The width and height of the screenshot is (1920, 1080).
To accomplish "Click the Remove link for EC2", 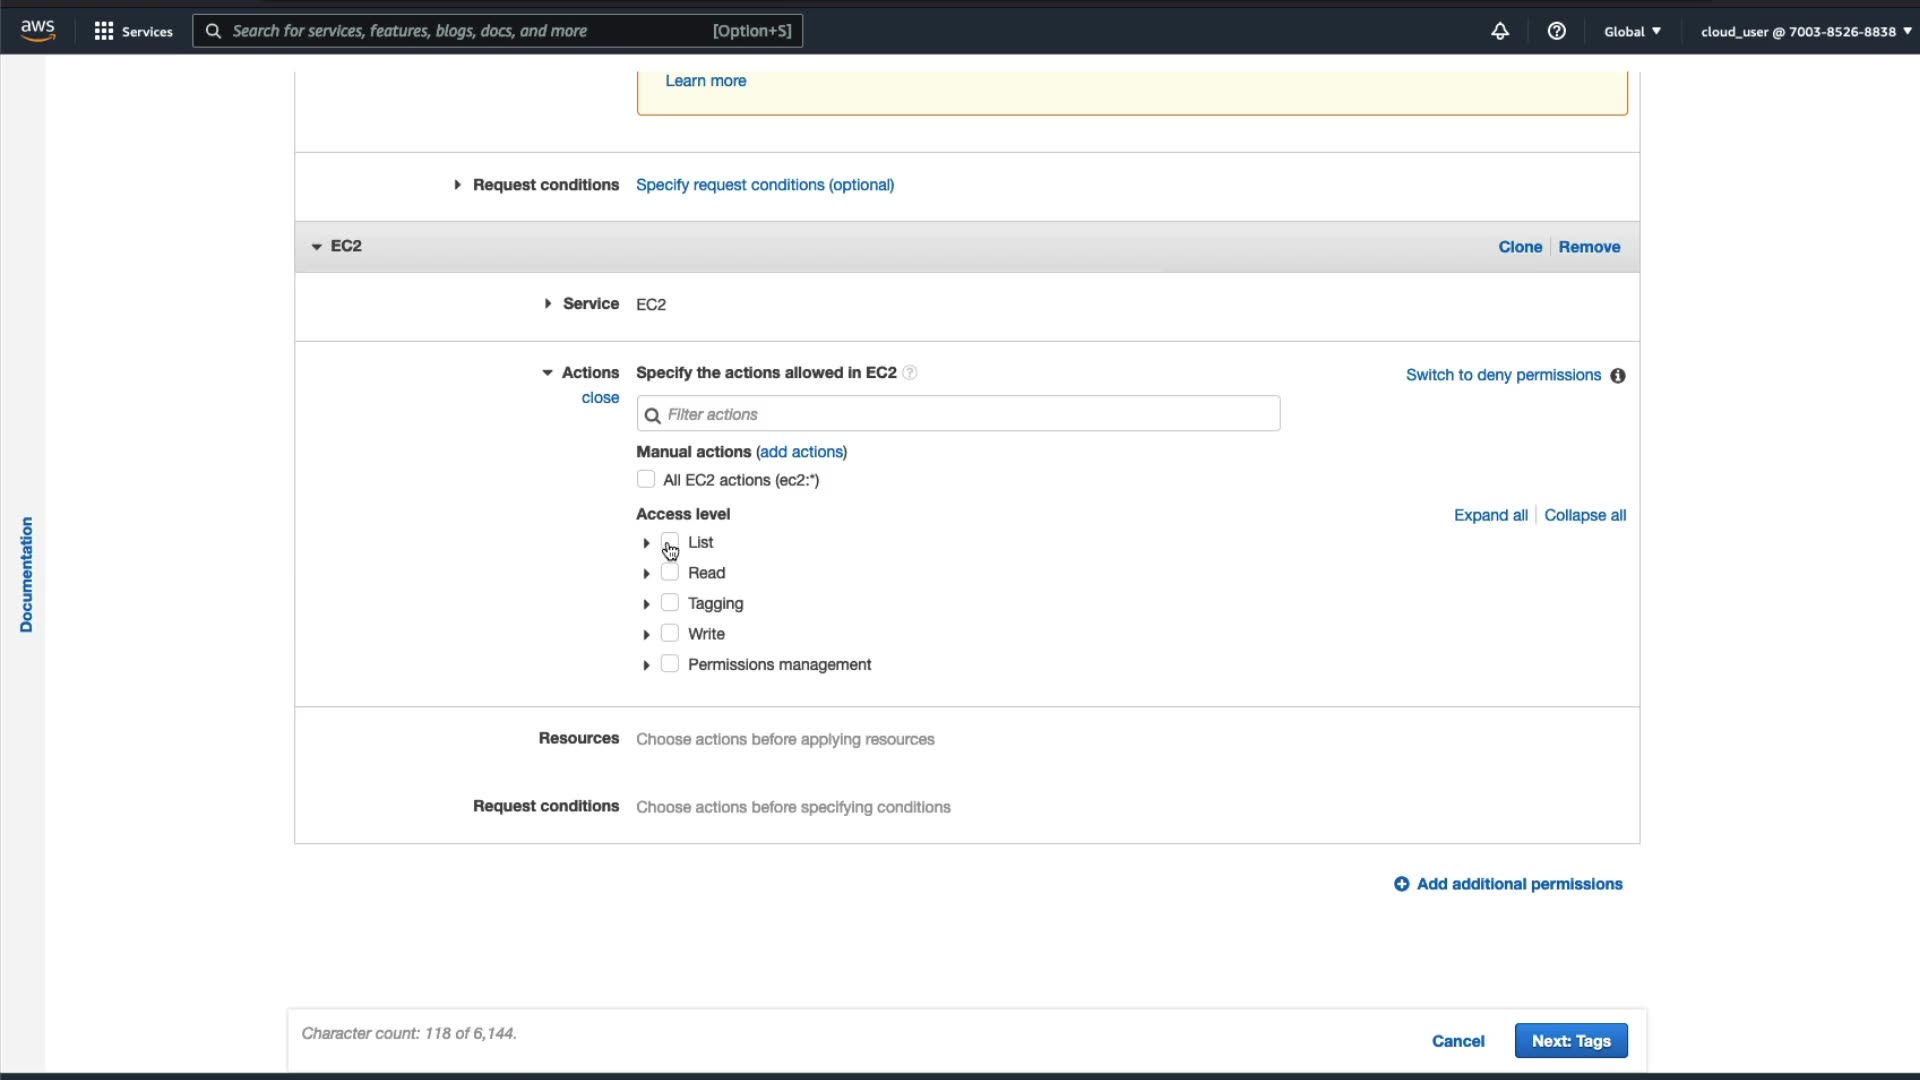I will 1588,247.
